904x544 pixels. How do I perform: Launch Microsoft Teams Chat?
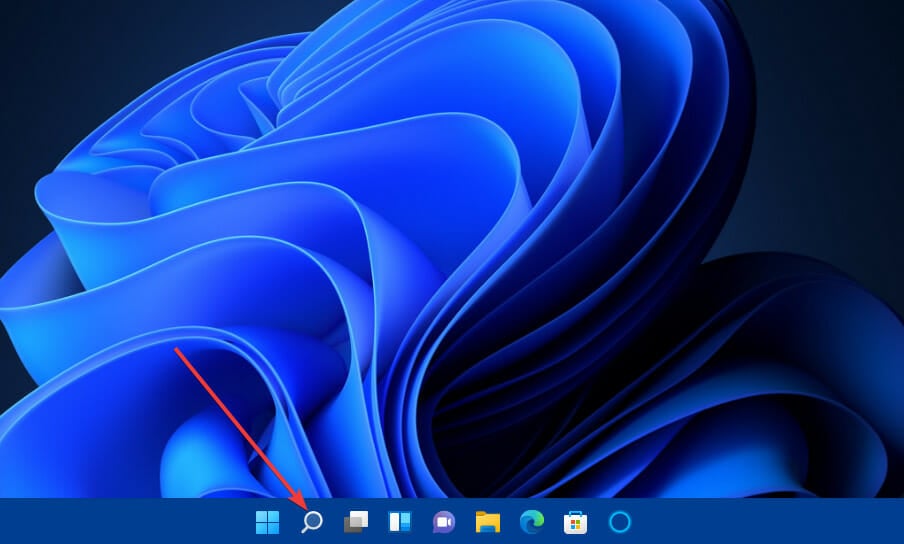pos(444,522)
